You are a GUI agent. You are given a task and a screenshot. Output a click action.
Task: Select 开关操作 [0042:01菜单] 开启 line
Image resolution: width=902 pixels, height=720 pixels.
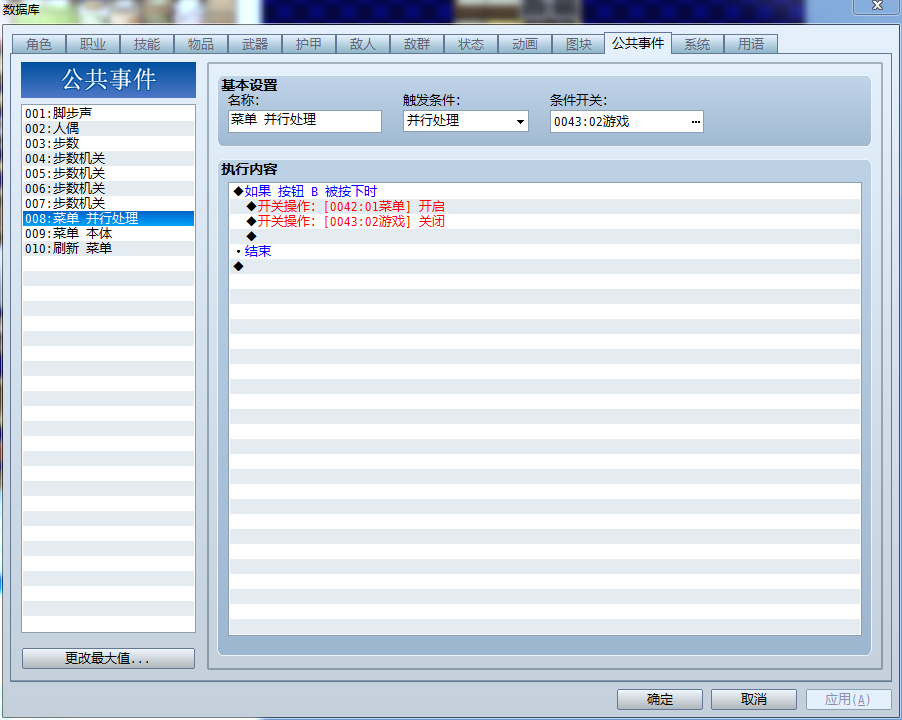tap(545, 206)
